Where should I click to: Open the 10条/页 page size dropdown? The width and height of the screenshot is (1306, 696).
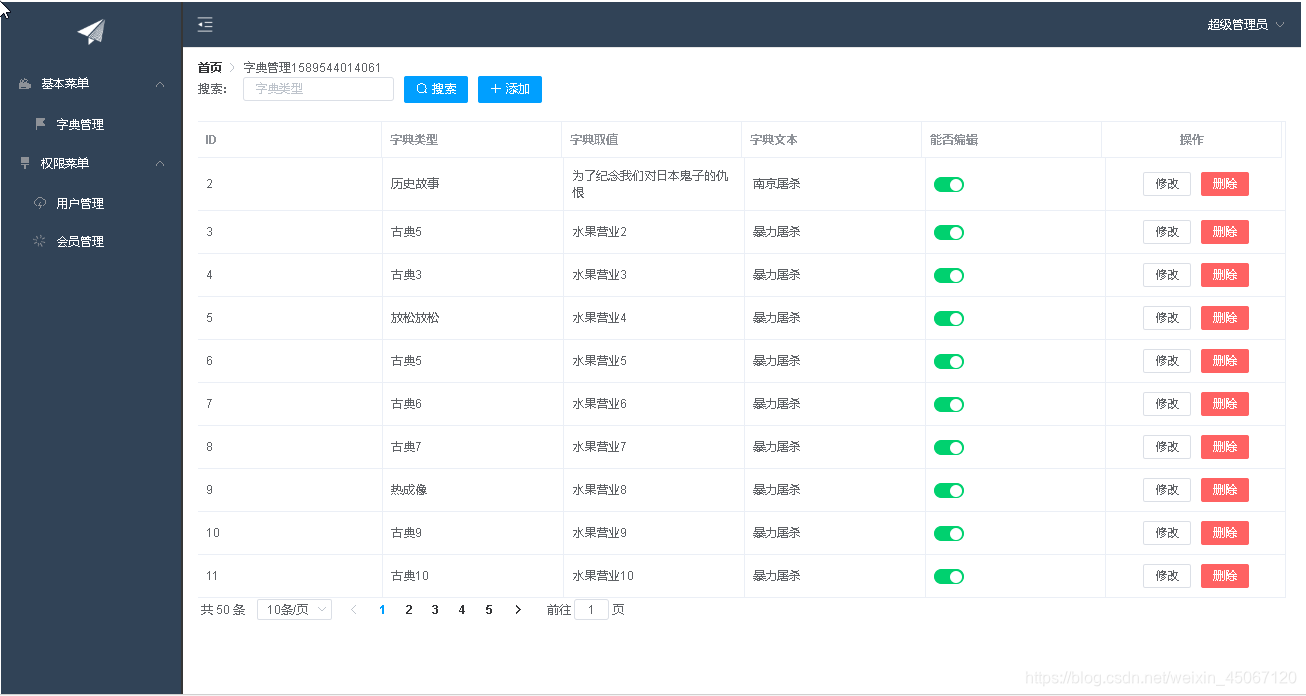(x=294, y=610)
